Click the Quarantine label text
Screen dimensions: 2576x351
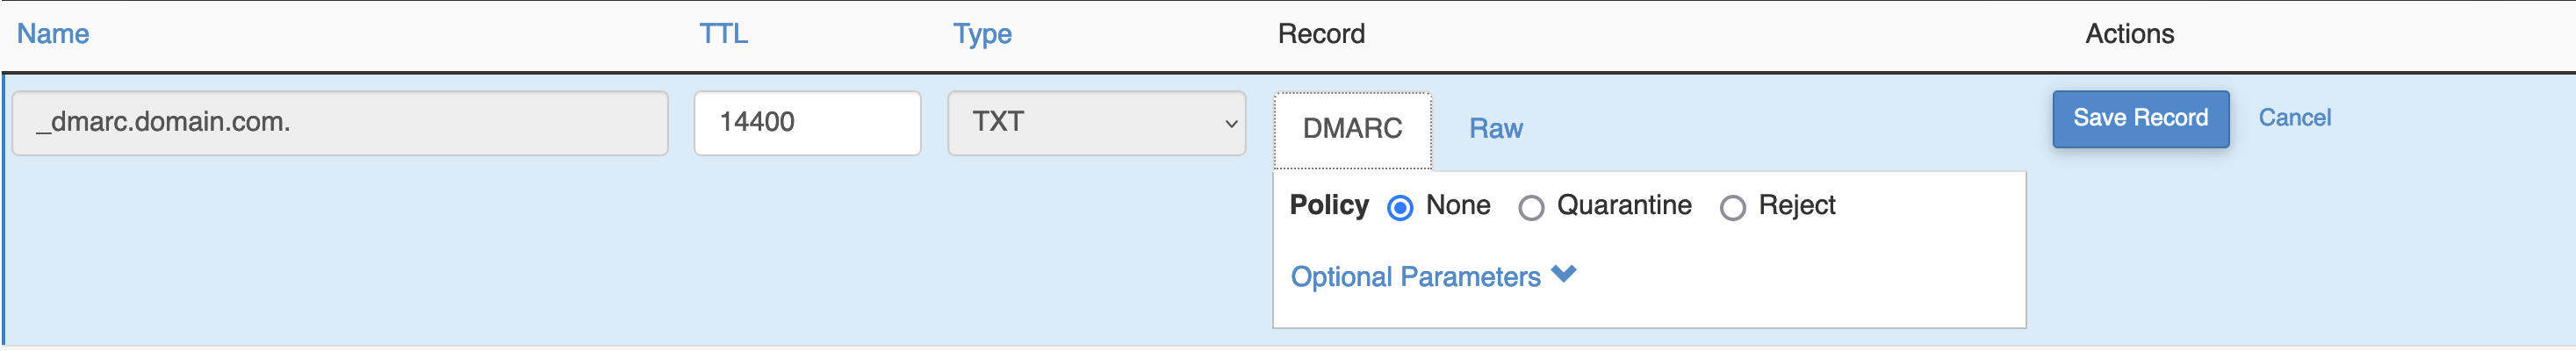[1624, 205]
